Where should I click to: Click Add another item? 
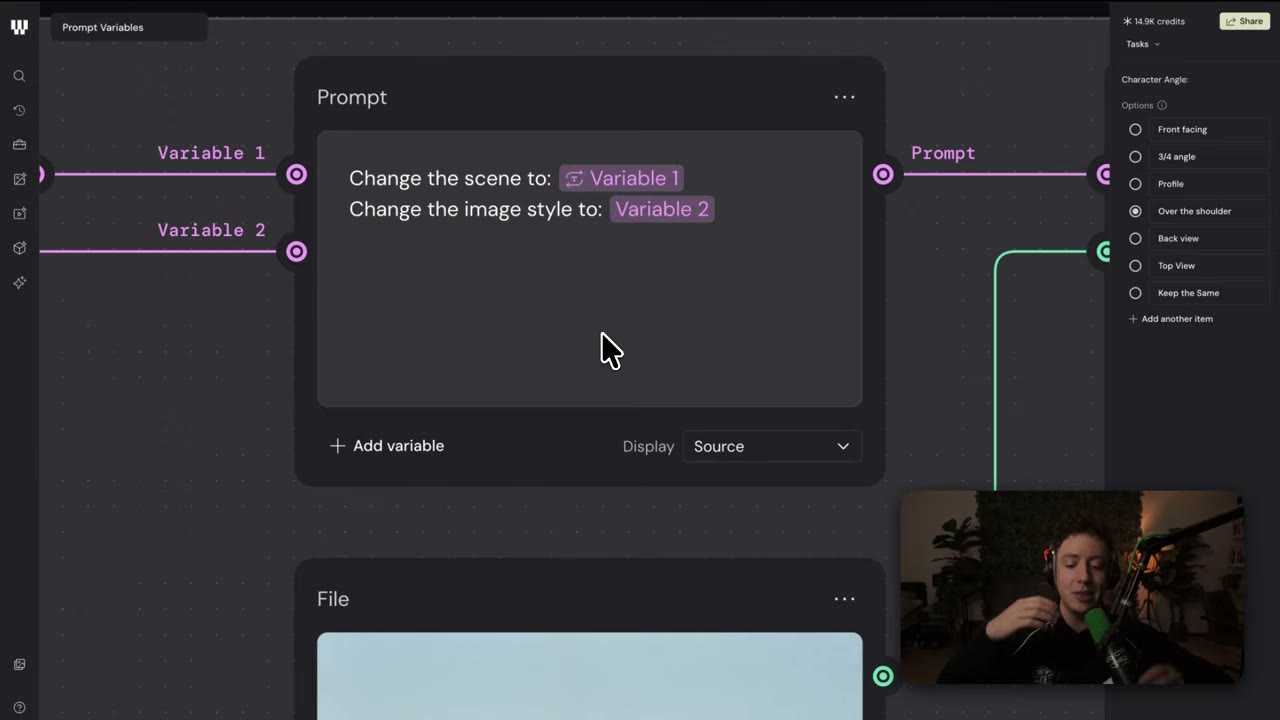[1170, 319]
